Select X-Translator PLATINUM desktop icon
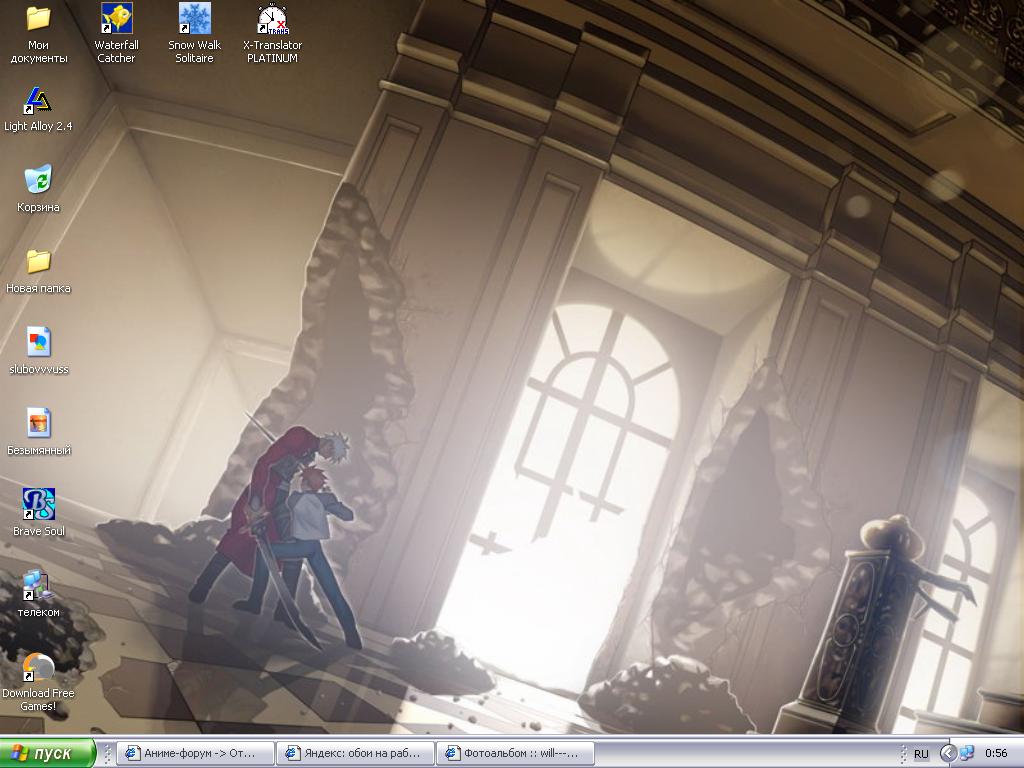The image size is (1024, 768). pos(272,19)
